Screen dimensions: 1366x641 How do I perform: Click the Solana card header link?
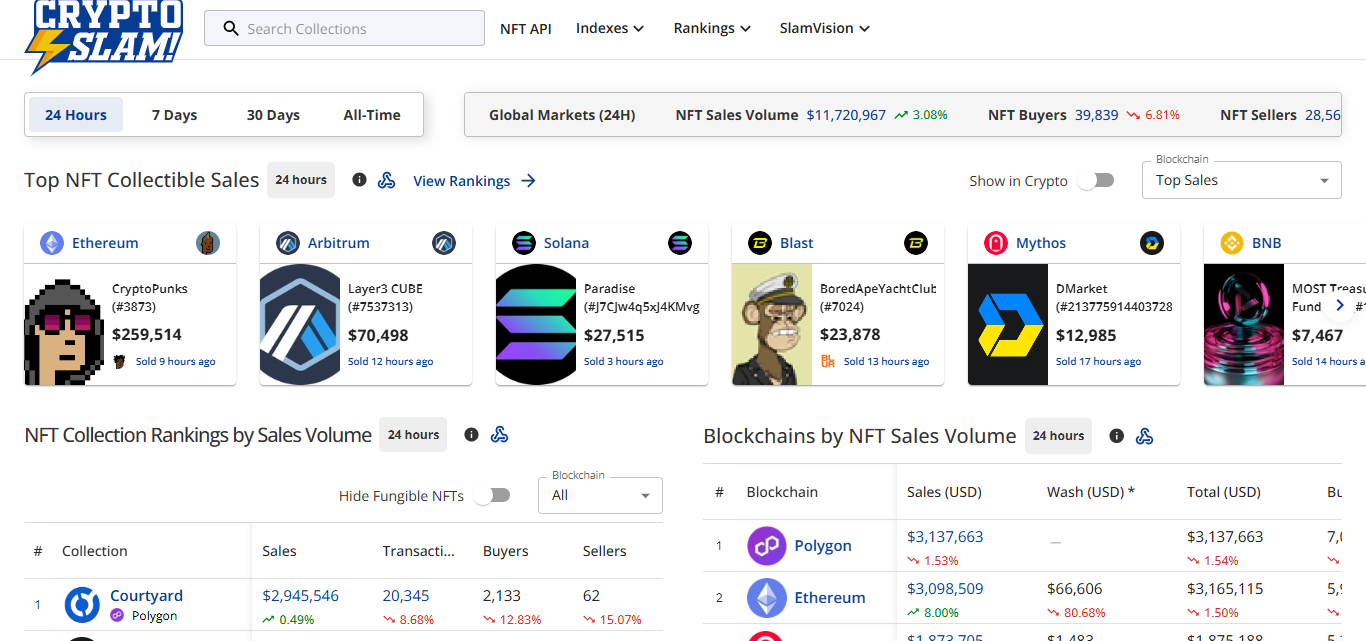point(566,243)
